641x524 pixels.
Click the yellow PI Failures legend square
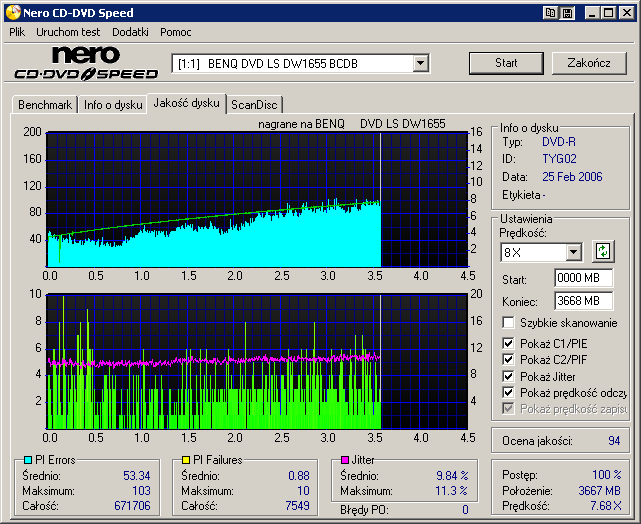[x=186, y=460]
